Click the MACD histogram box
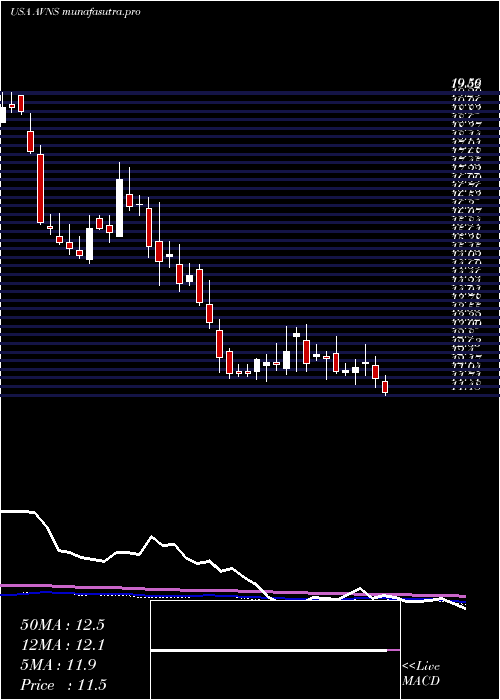This screenshot has height=700, width=500. [x=275, y=650]
